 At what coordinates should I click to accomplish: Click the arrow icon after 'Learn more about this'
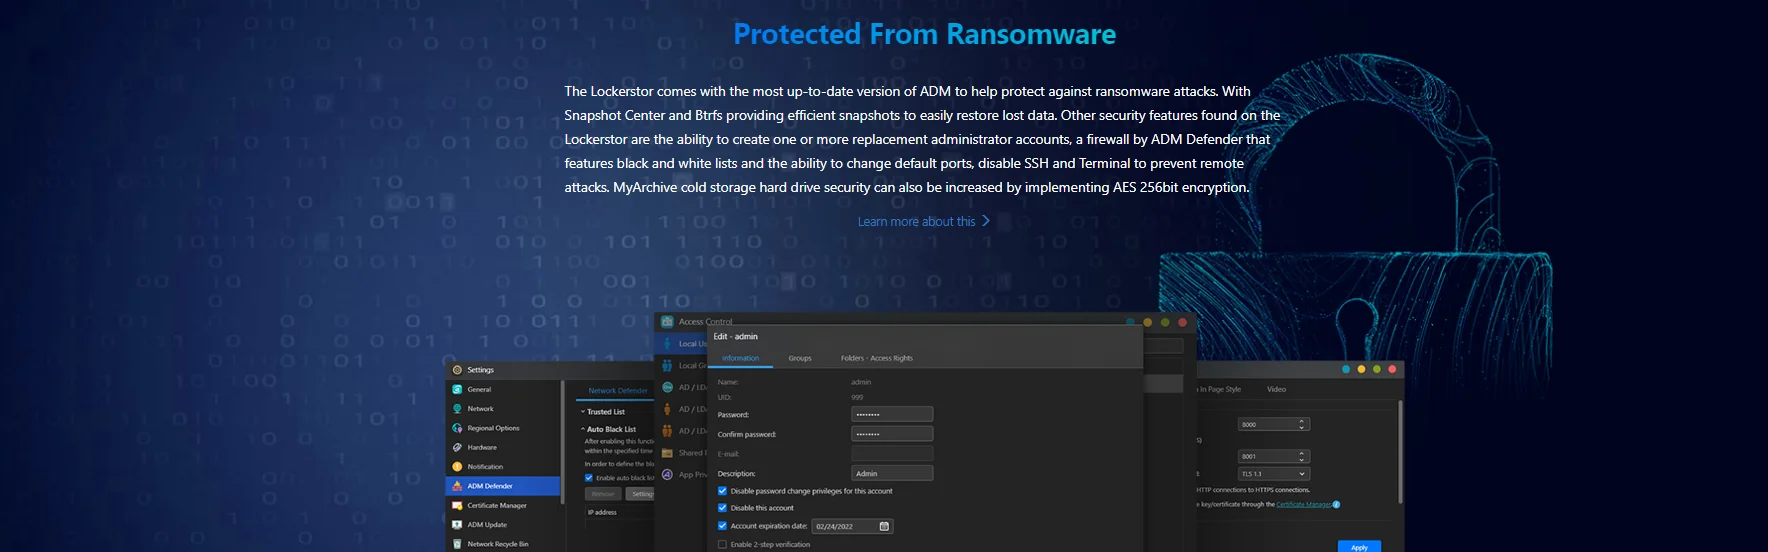coord(986,221)
